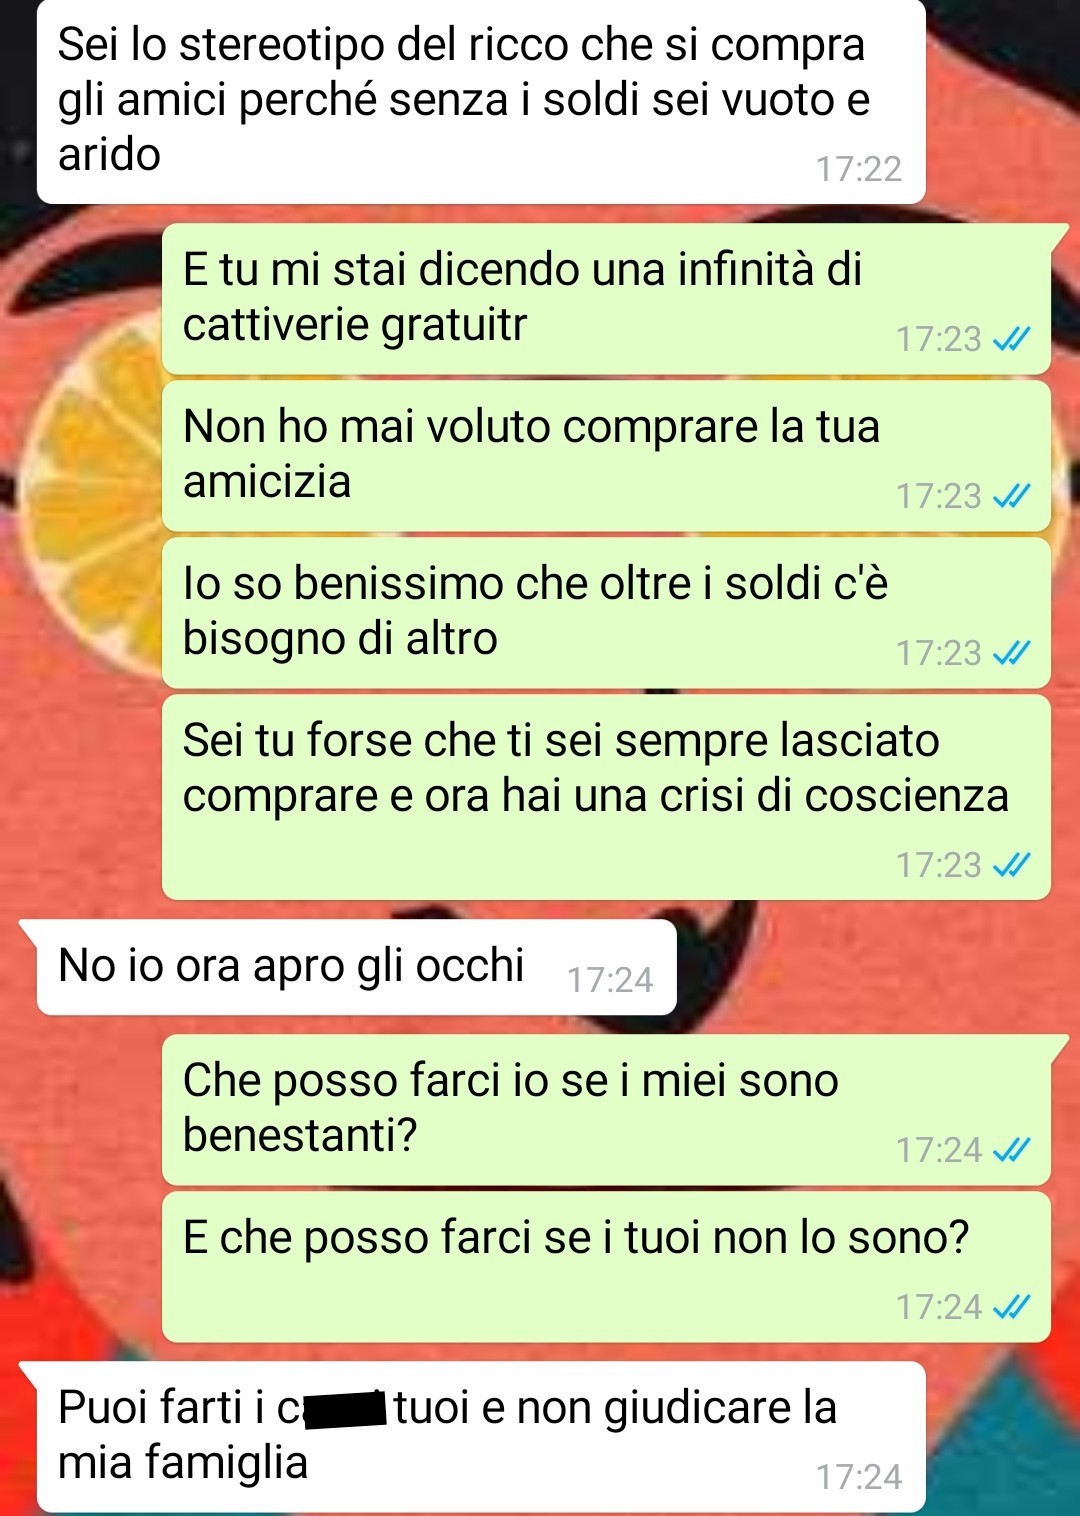The image size is (1080, 1516).
Task: Tap blue ticks on 'bisogno di altro' message
Action: pyautogui.click(x=1011, y=653)
